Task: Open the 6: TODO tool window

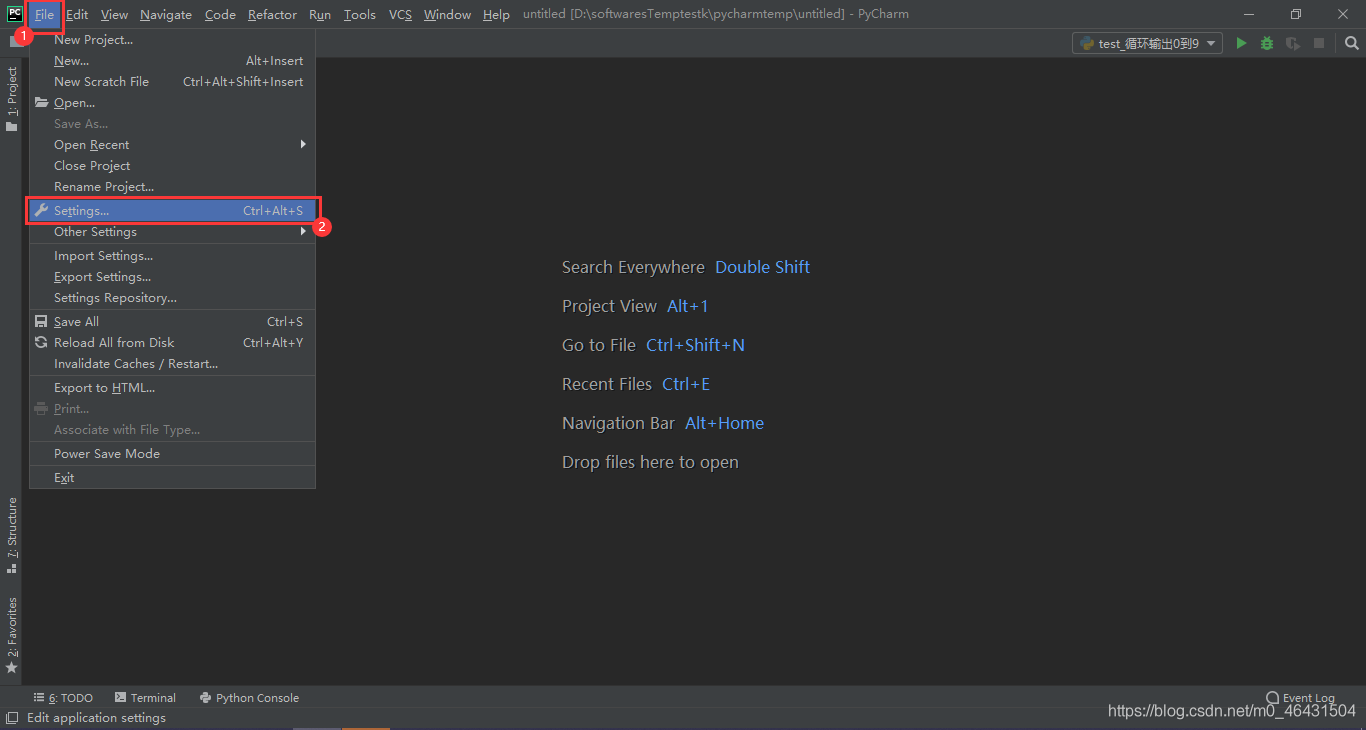Action: coord(63,698)
